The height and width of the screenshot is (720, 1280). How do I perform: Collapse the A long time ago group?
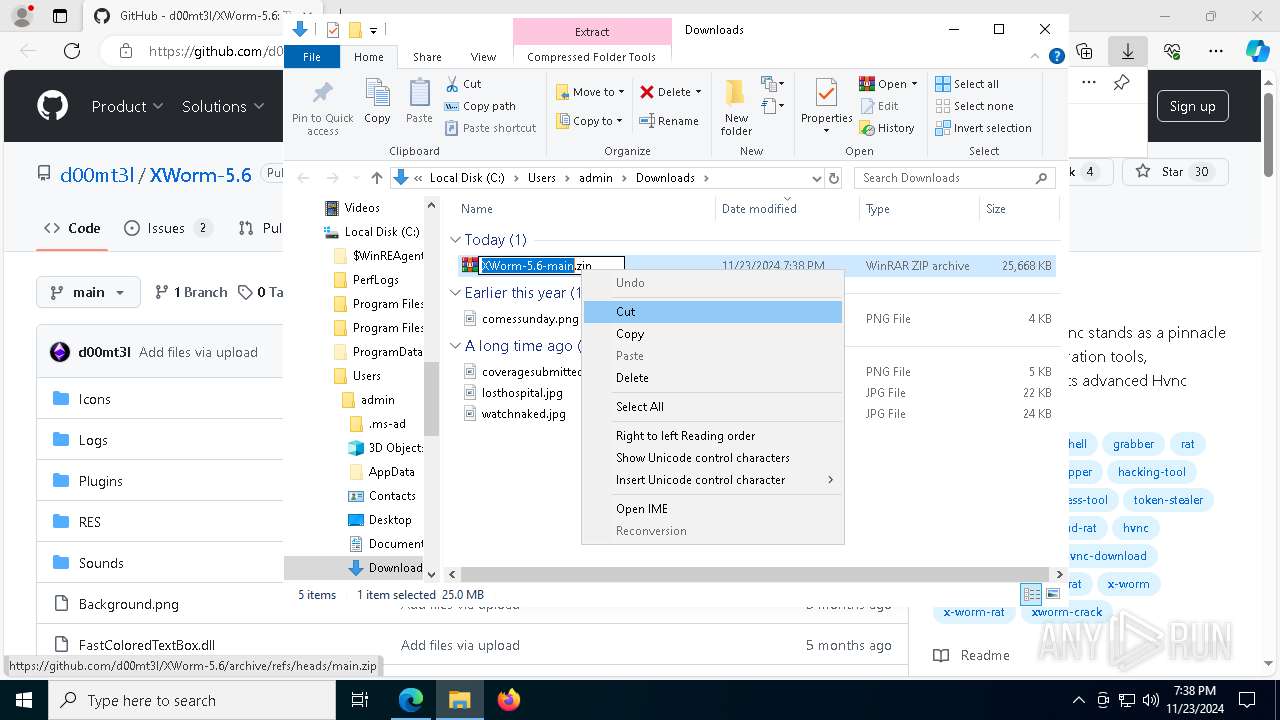pos(456,346)
